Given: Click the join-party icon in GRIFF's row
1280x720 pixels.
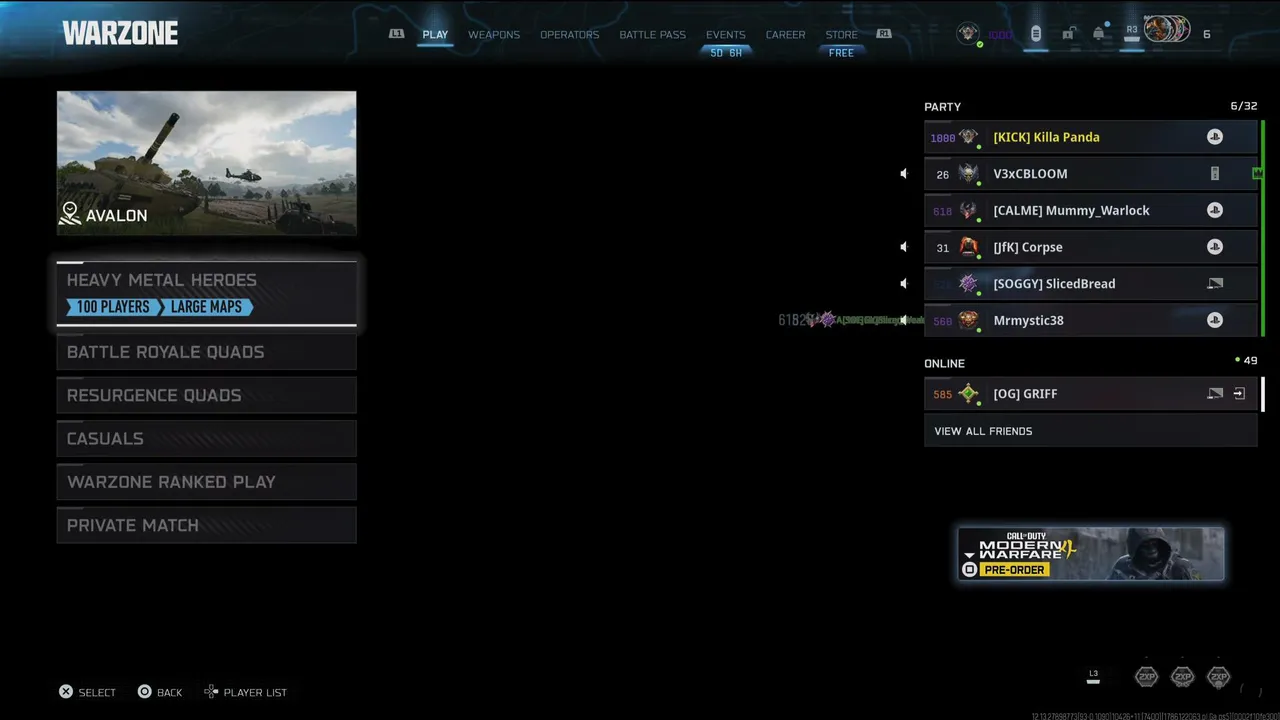Looking at the screenshot, I should point(1239,394).
